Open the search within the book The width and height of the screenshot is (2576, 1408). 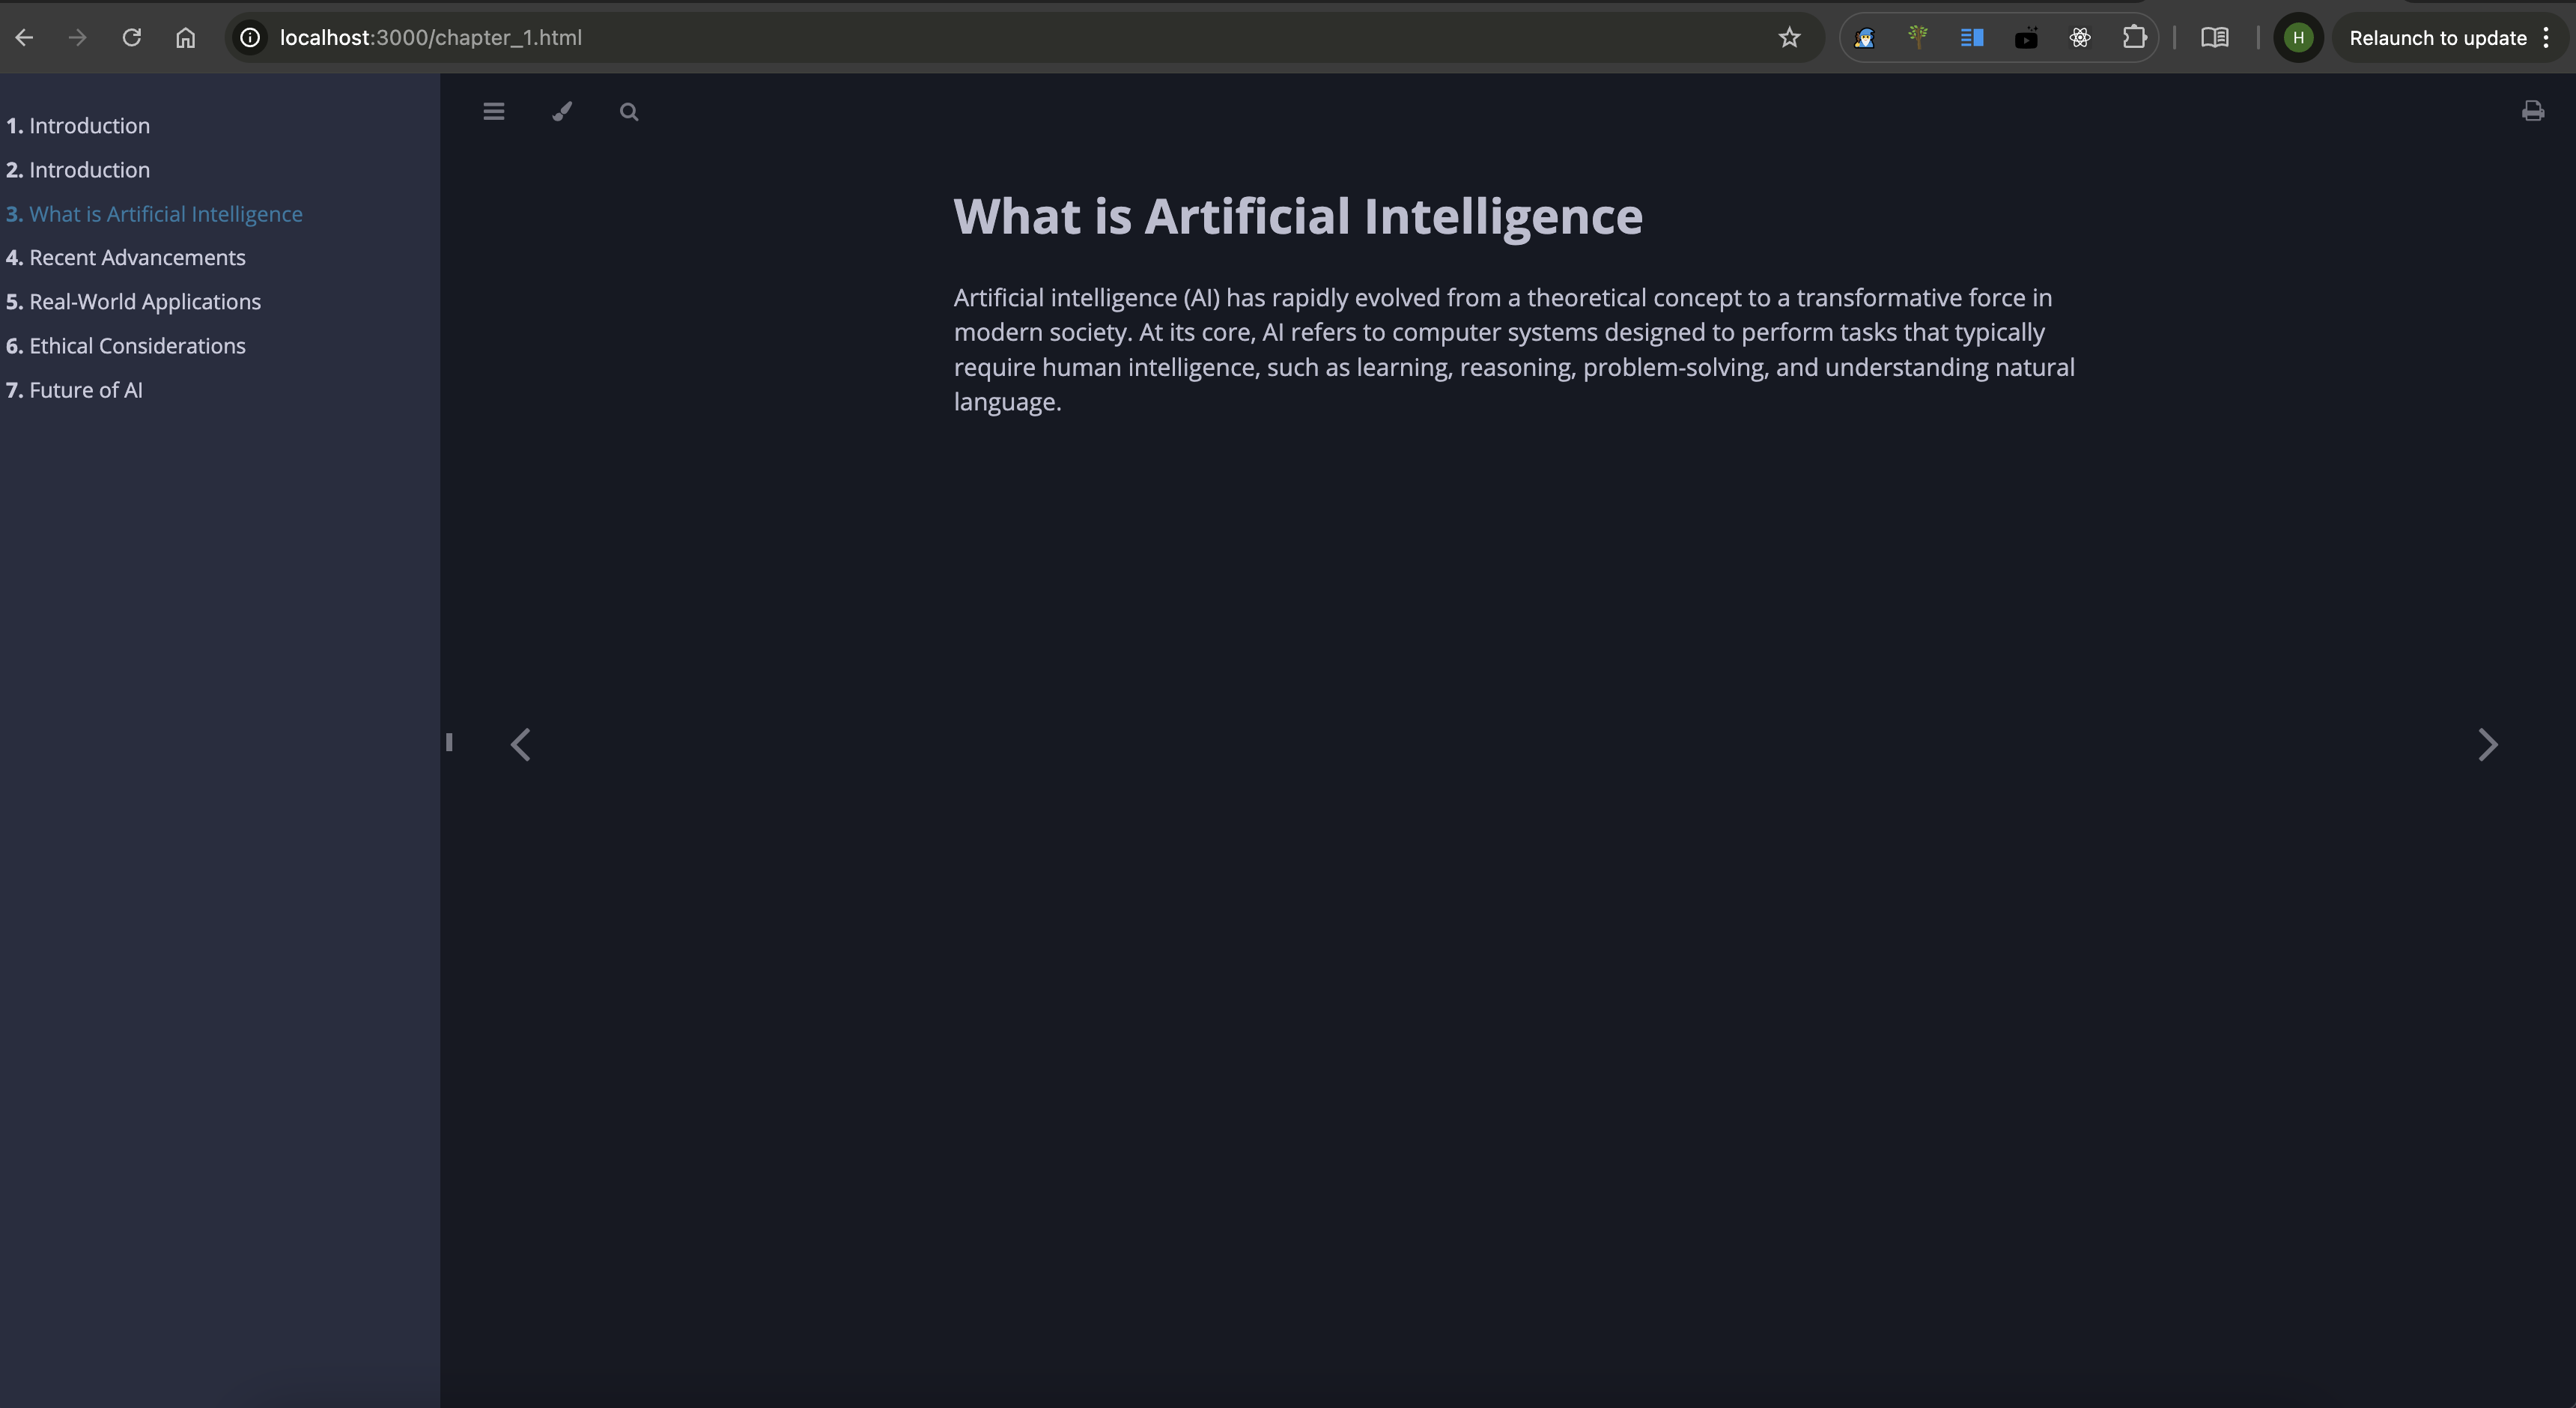pos(629,111)
